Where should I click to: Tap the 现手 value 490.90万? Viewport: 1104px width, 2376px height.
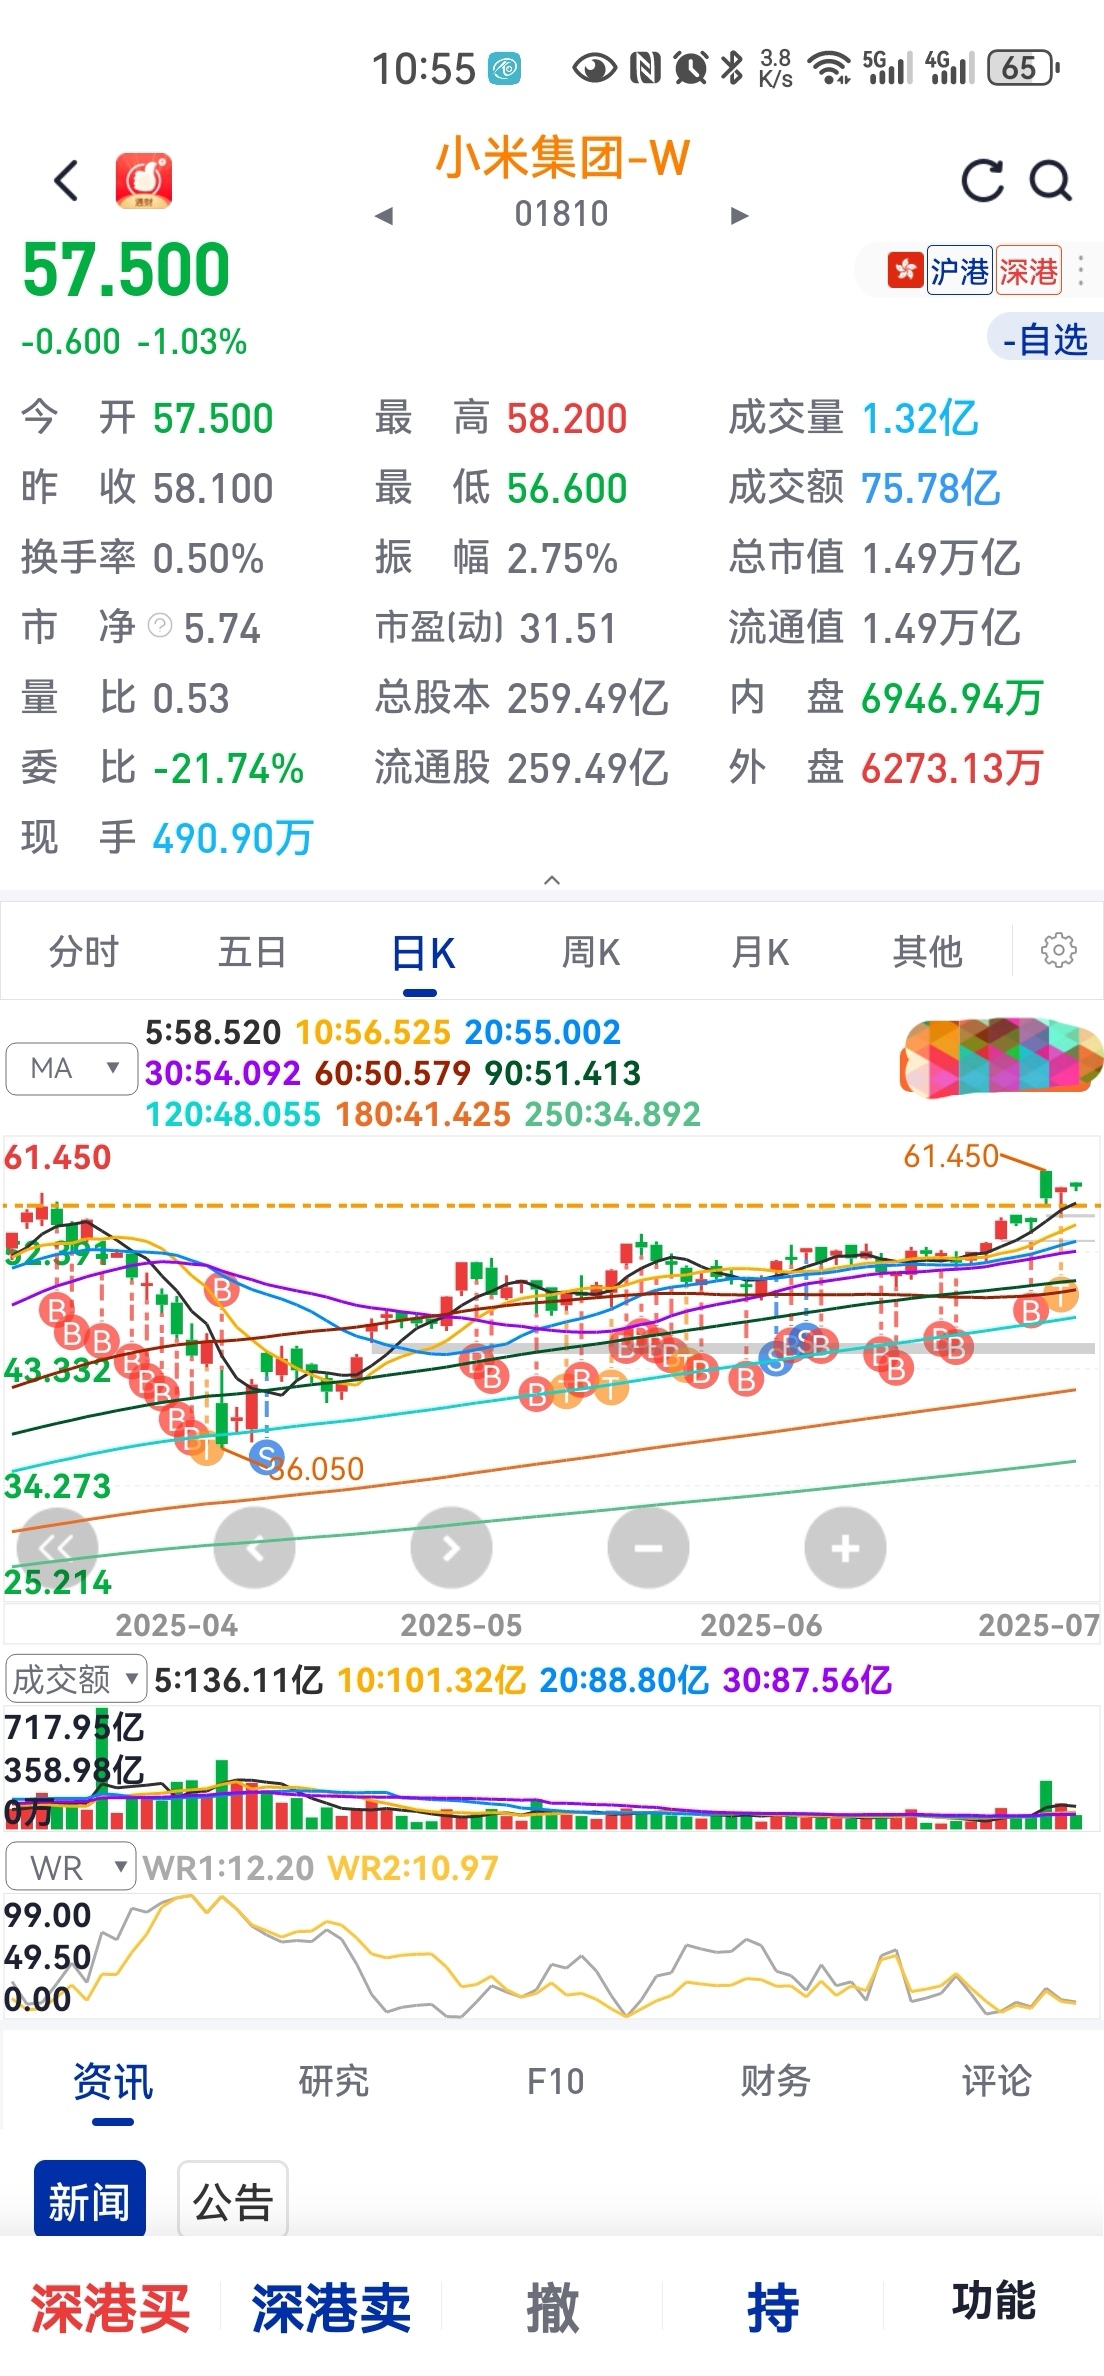pos(233,838)
